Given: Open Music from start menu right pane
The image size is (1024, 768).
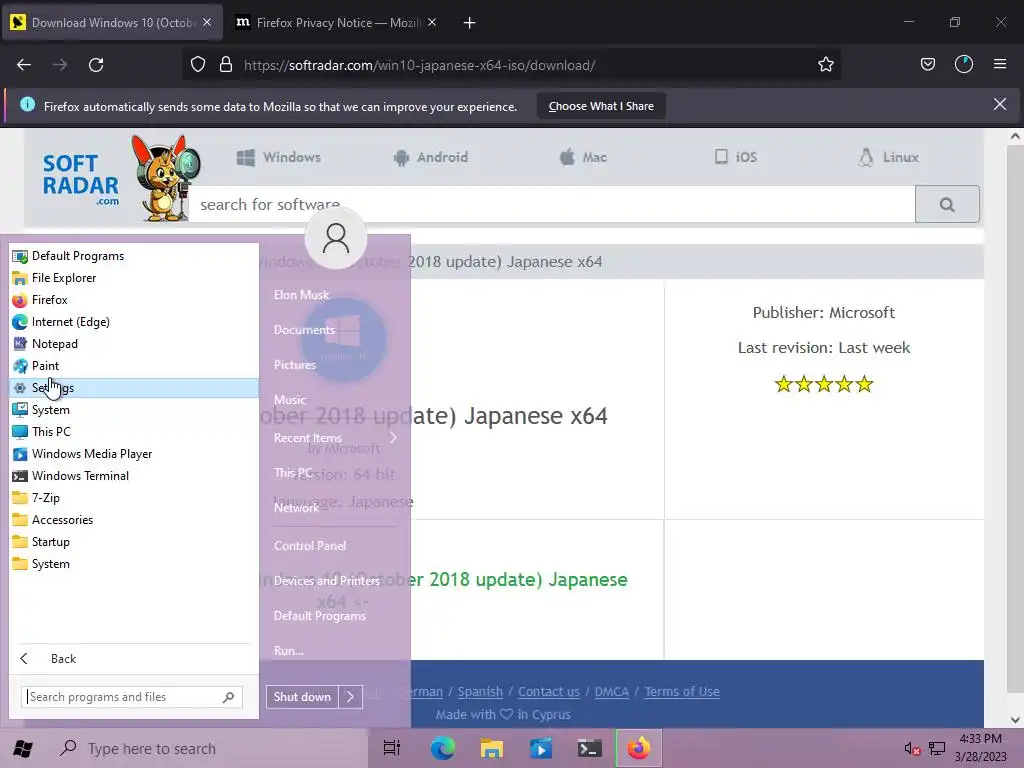Looking at the screenshot, I should 290,400.
